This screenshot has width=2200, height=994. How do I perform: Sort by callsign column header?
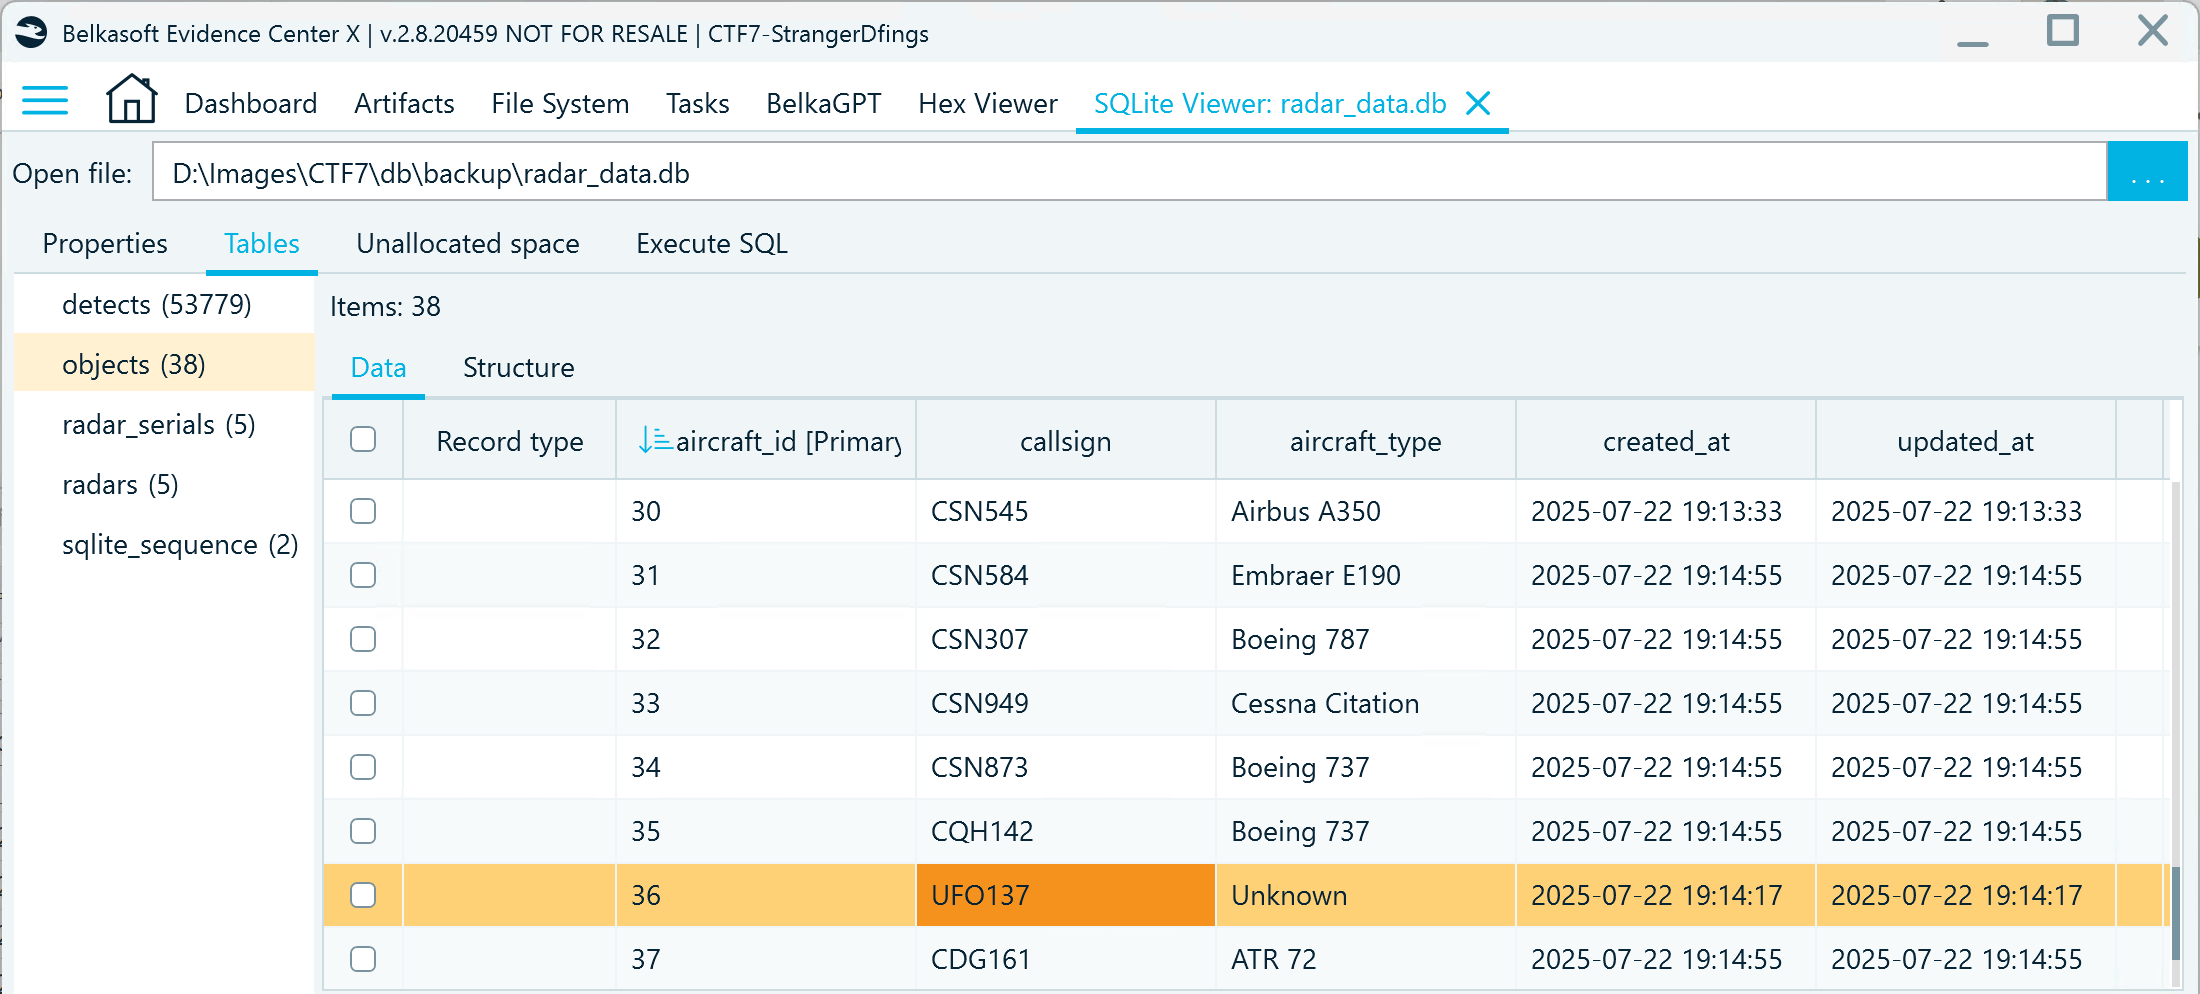pos(1066,440)
